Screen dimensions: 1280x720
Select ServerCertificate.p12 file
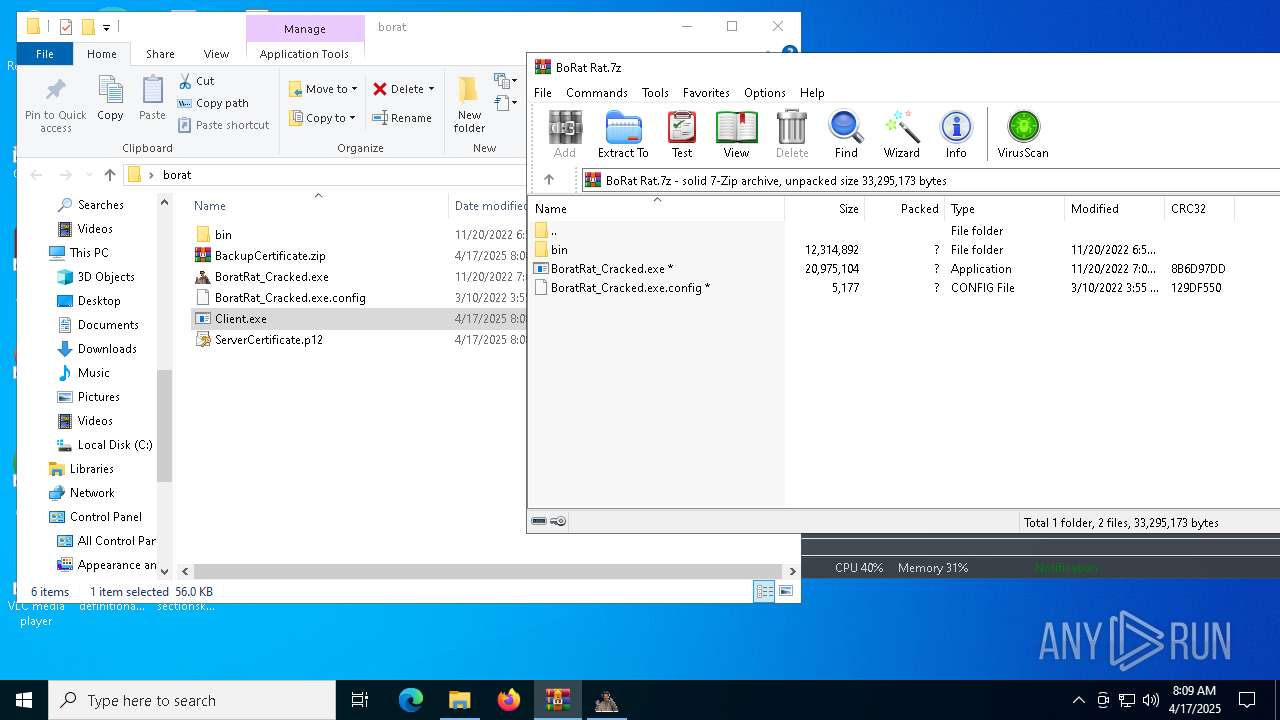pyautogui.click(x=268, y=340)
